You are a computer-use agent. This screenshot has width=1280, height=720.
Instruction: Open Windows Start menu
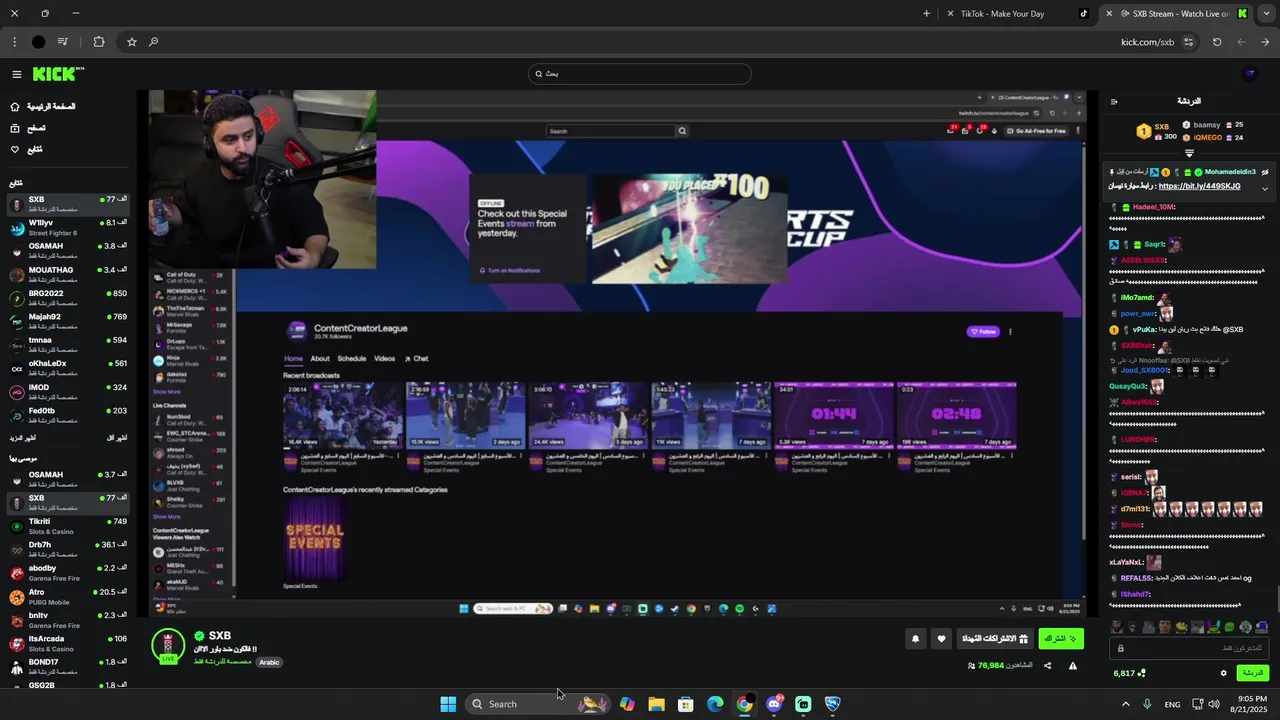pos(448,704)
